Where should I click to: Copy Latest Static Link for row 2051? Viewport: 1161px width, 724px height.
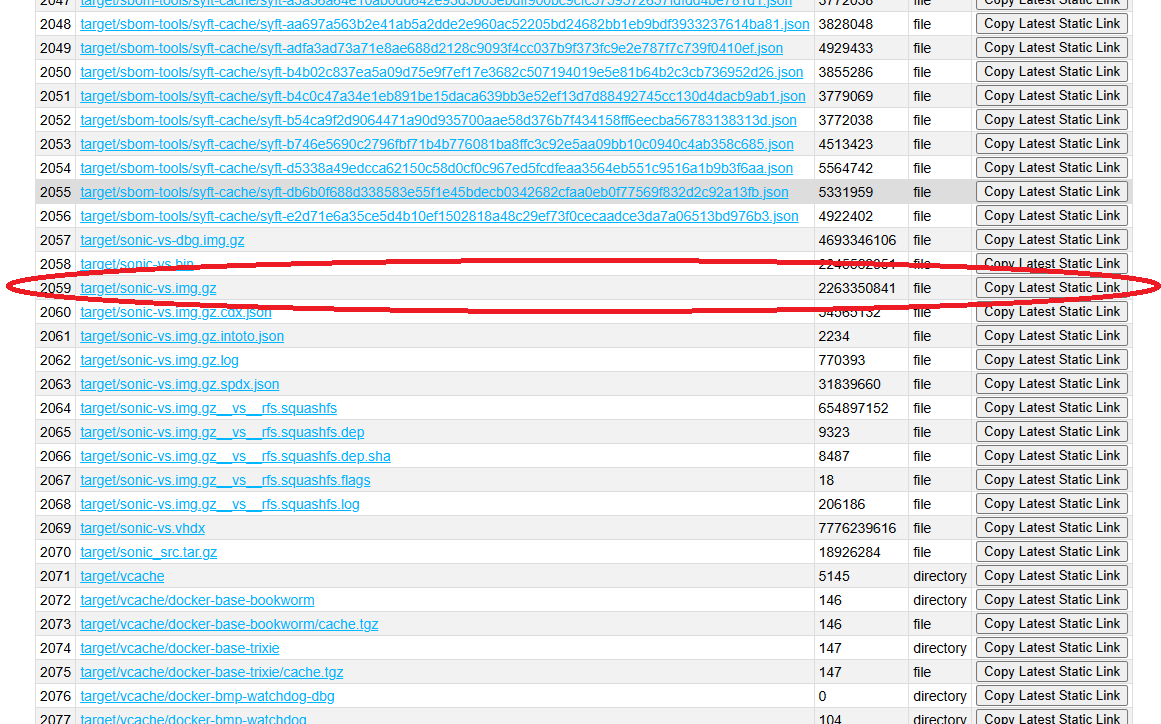[1051, 95]
